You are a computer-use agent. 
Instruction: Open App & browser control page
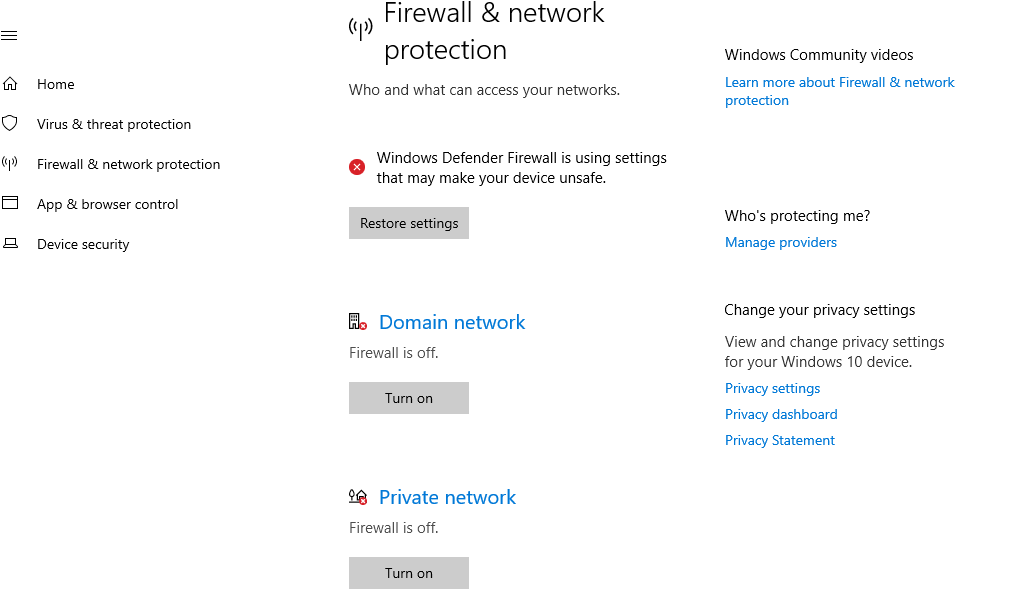pyautogui.click(x=107, y=204)
